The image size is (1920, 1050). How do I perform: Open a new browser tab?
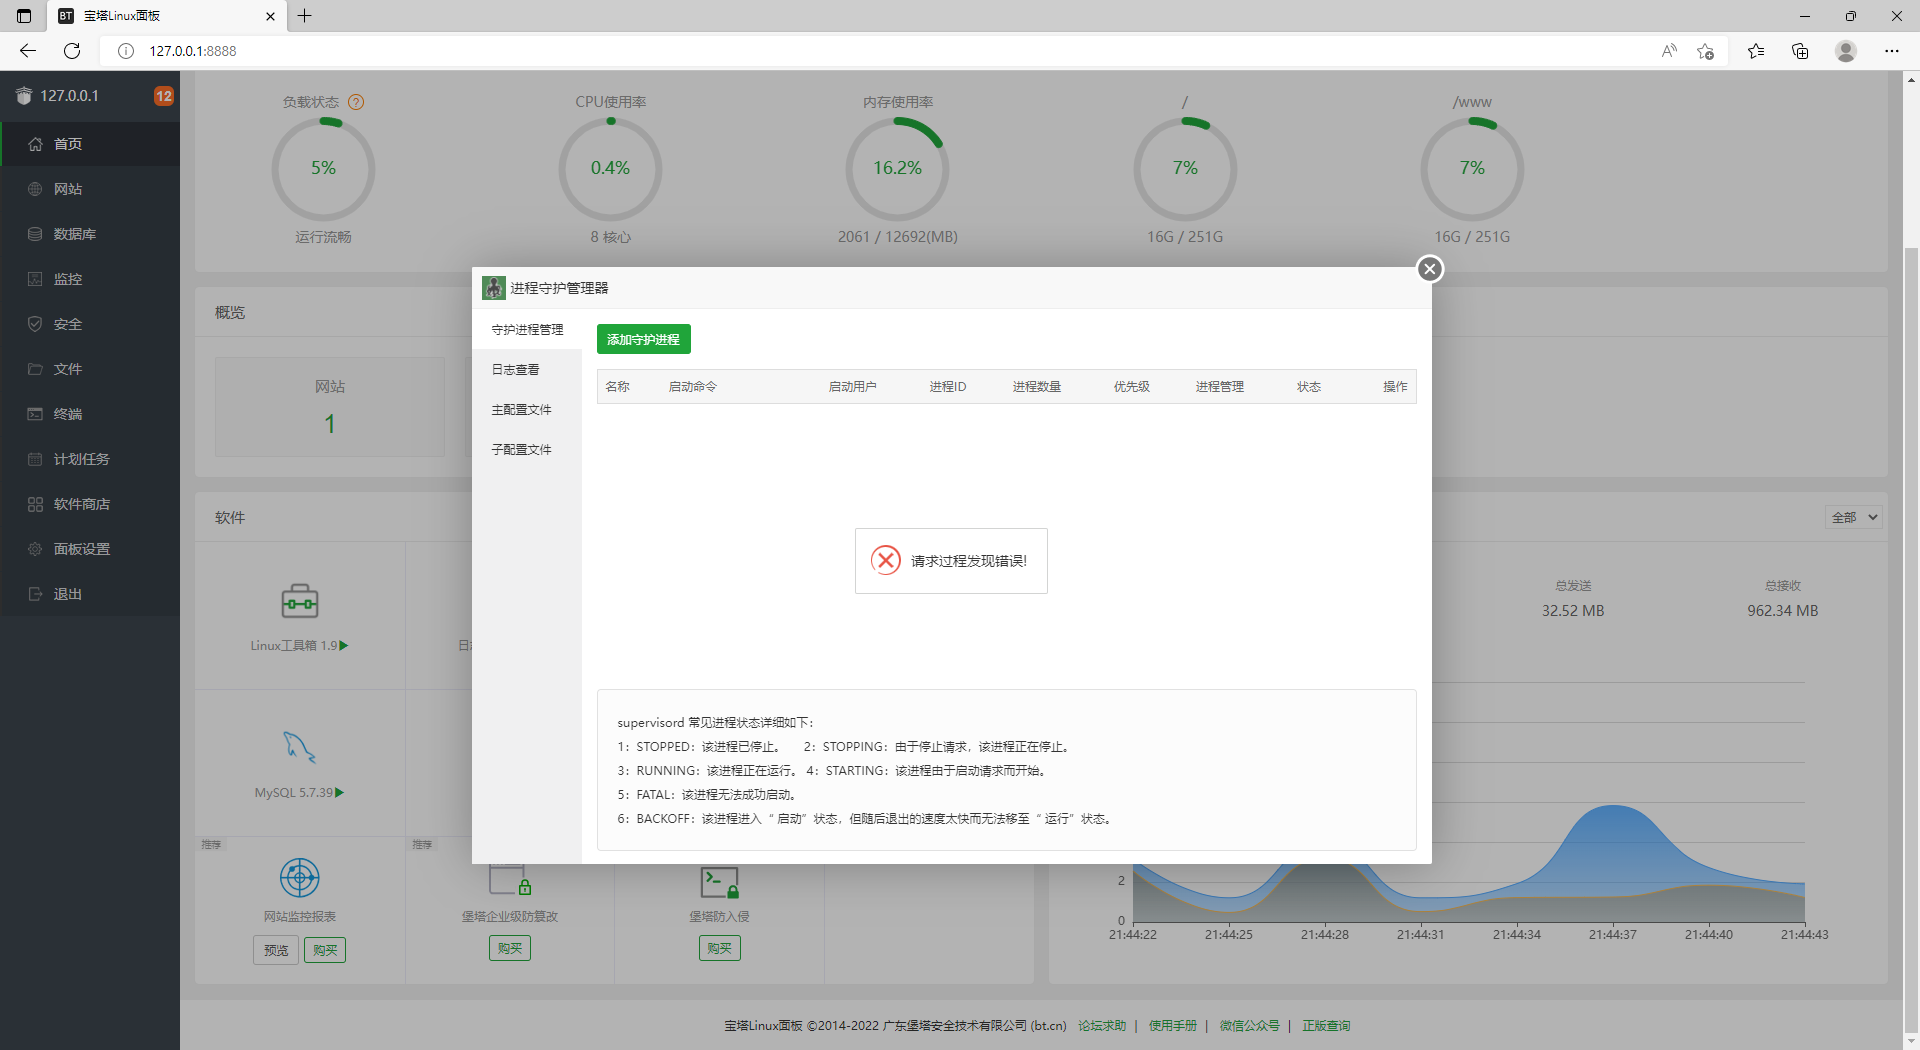click(305, 16)
